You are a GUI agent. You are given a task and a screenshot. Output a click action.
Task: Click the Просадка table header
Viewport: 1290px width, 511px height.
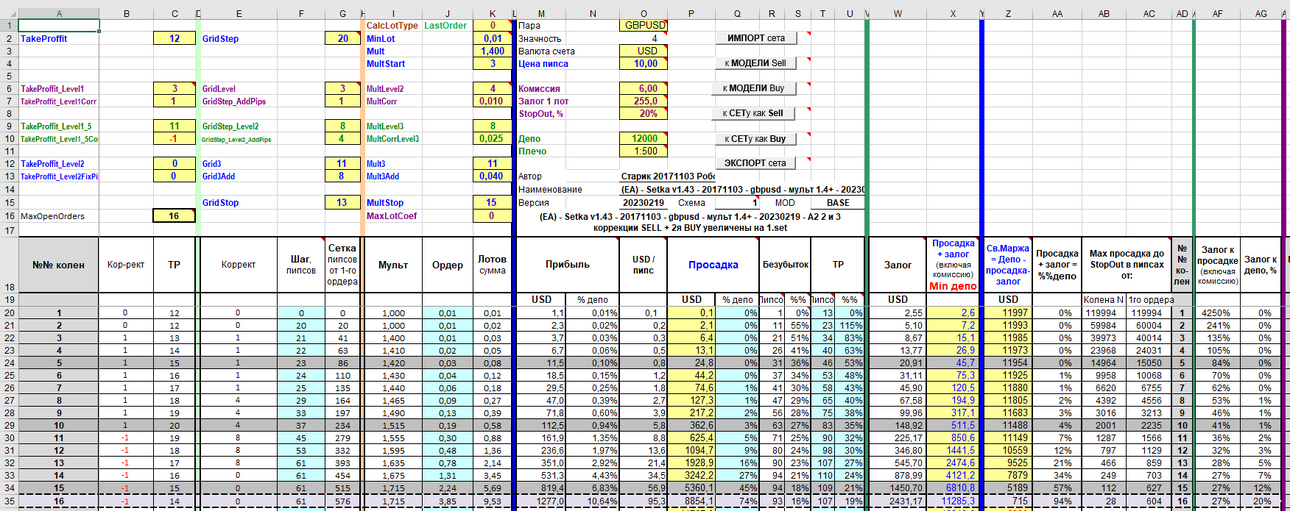[714, 265]
